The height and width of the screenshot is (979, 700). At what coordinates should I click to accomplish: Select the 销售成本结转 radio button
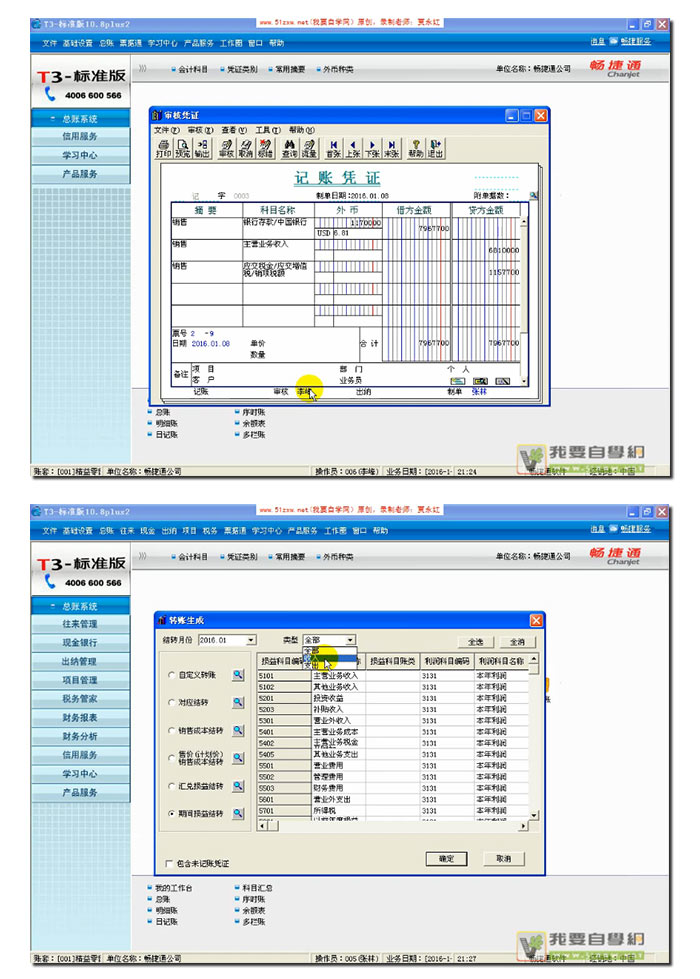coord(172,731)
